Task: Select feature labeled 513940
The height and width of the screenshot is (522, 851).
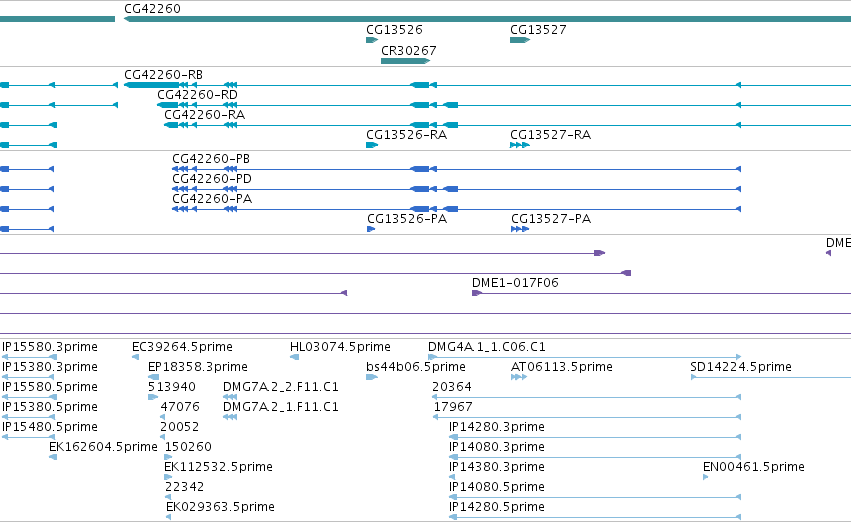Action: pyautogui.click(x=172, y=387)
